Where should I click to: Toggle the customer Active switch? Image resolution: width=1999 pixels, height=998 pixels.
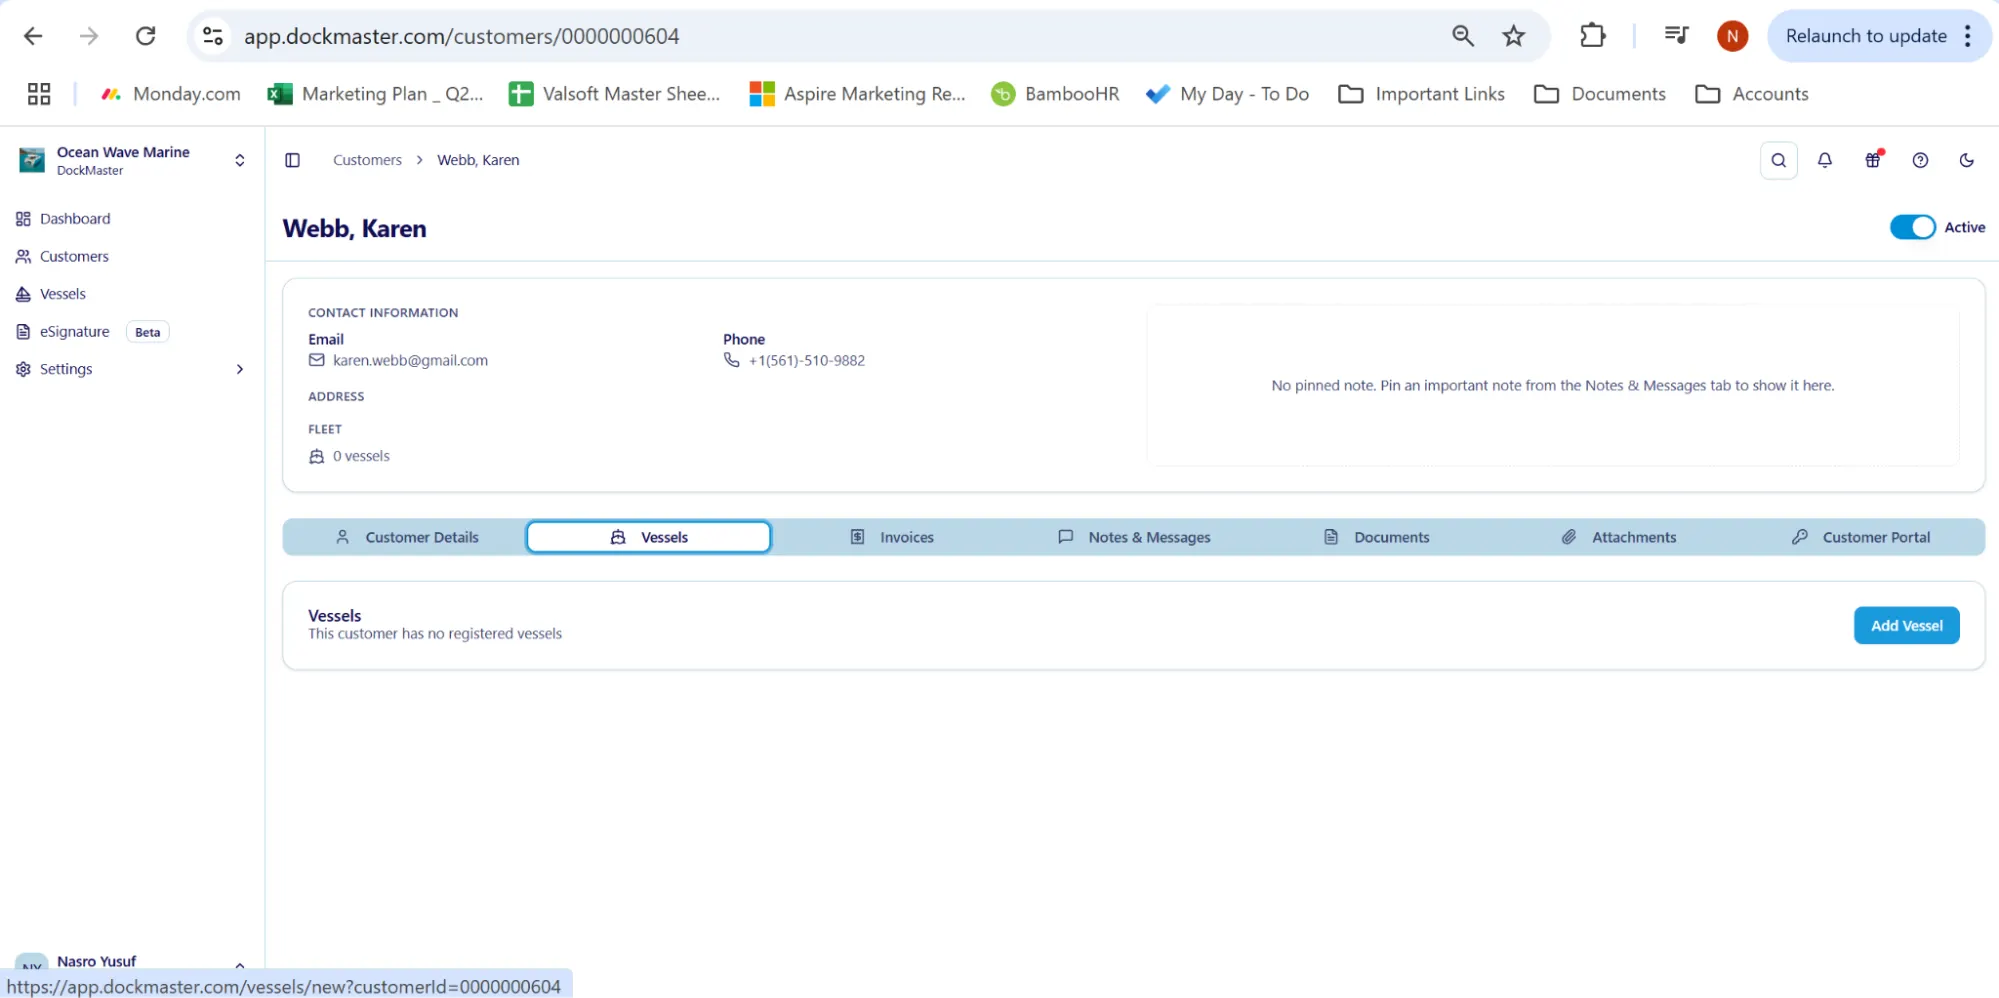[1911, 227]
